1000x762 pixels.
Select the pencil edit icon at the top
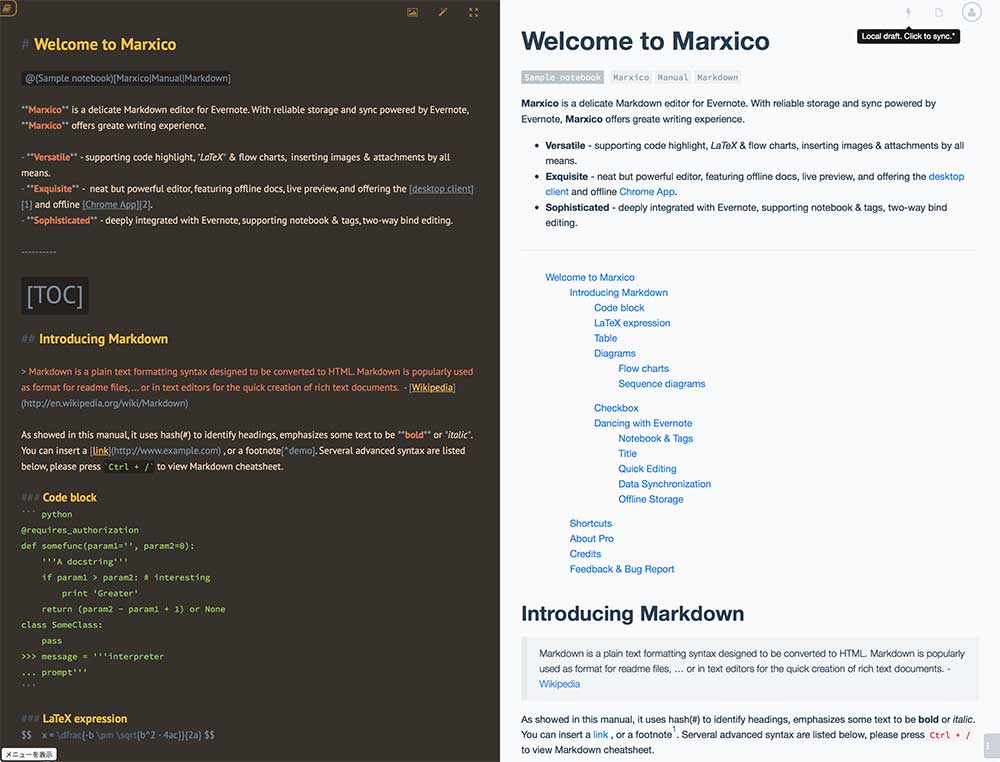443,12
